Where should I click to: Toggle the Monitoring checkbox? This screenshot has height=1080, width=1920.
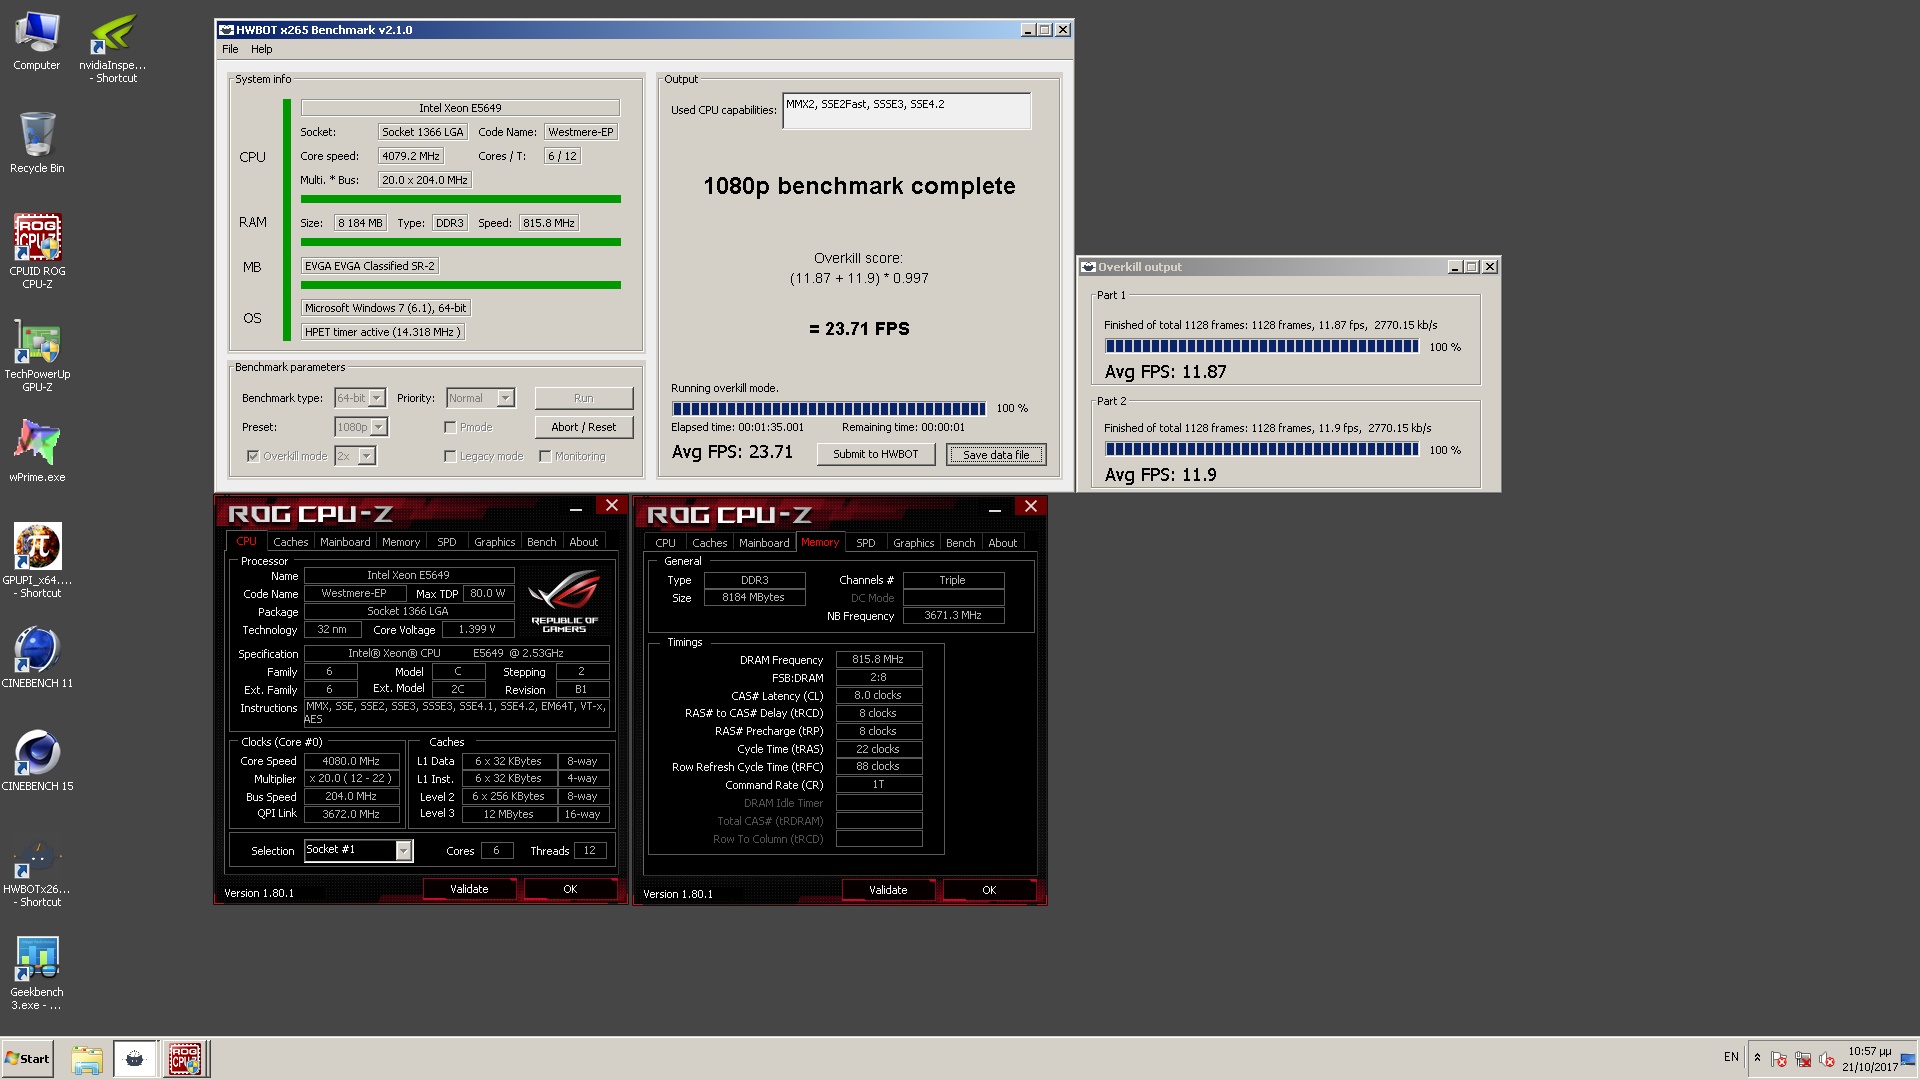[x=545, y=456]
